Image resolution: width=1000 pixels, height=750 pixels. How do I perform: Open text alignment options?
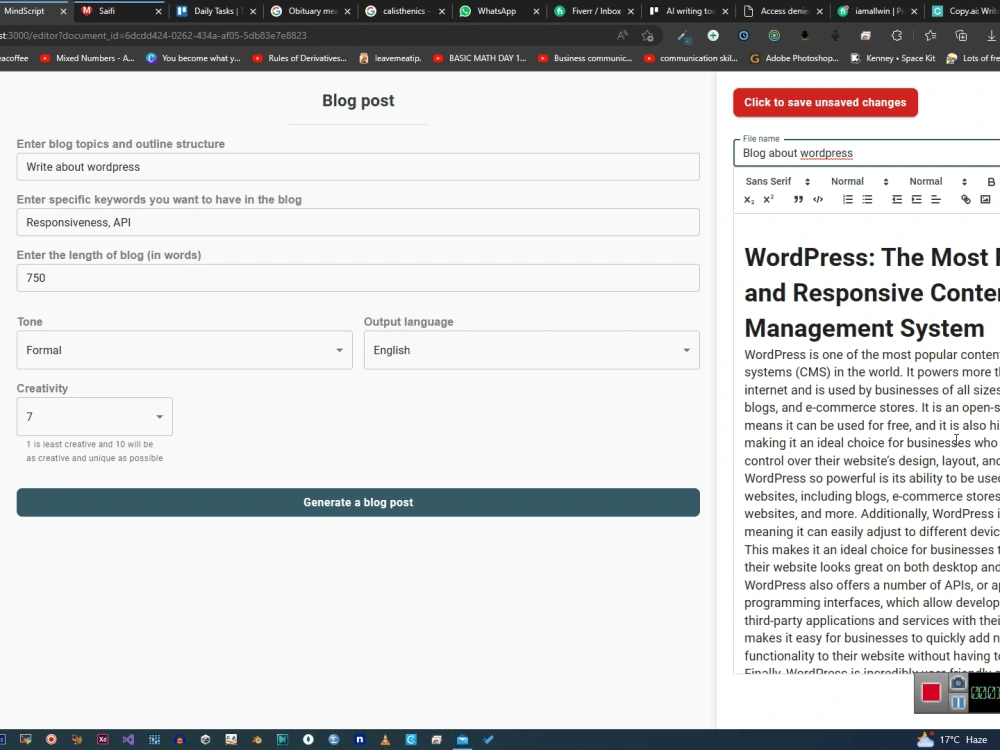[936, 200]
